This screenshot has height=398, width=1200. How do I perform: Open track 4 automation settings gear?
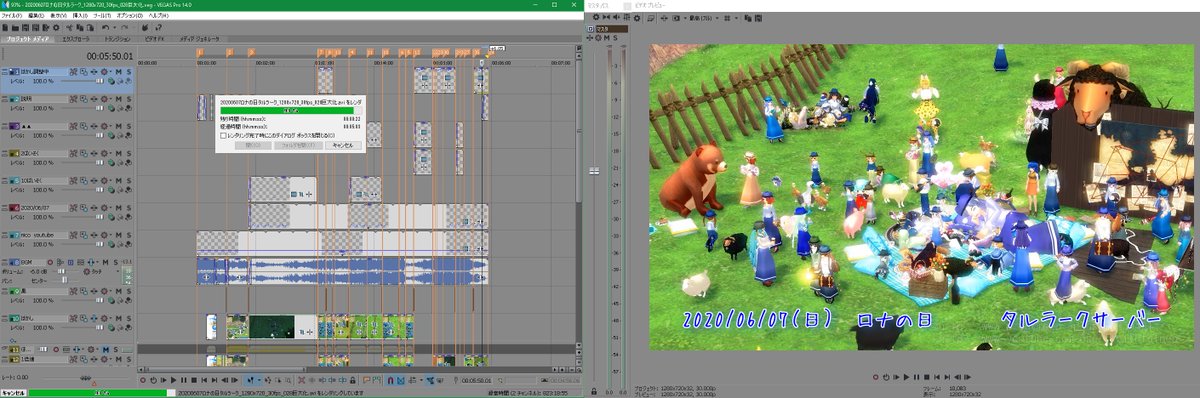[x=104, y=153]
